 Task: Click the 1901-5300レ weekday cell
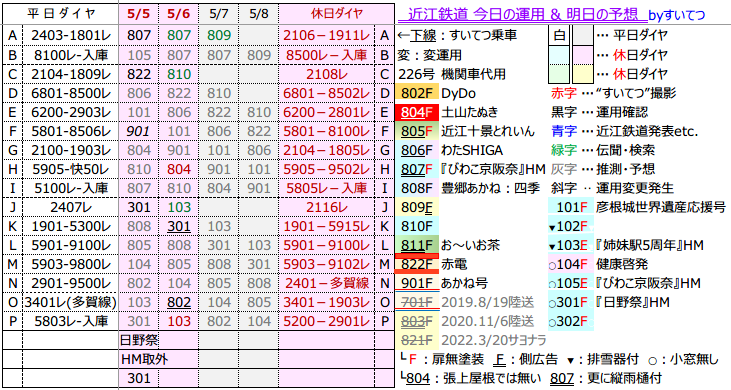pyautogui.click(x=70, y=226)
